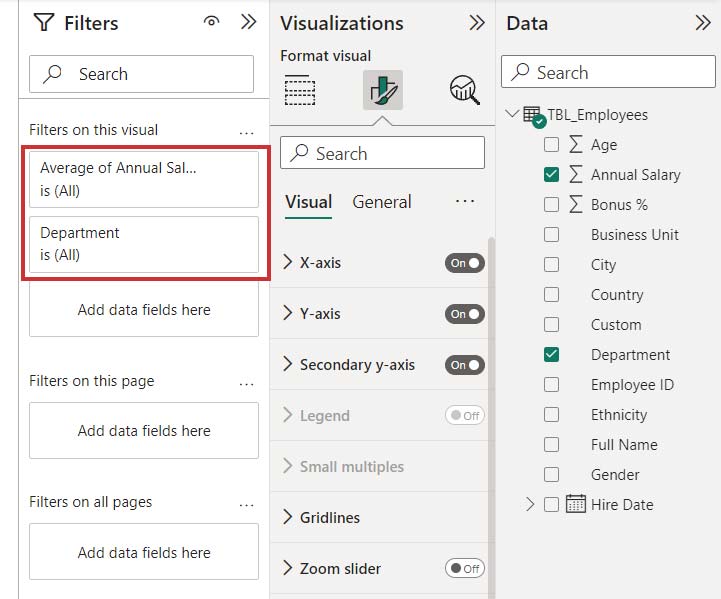721x599 pixels.
Task: Open the Analytics magnifier icon
Action: (x=464, y=90)
